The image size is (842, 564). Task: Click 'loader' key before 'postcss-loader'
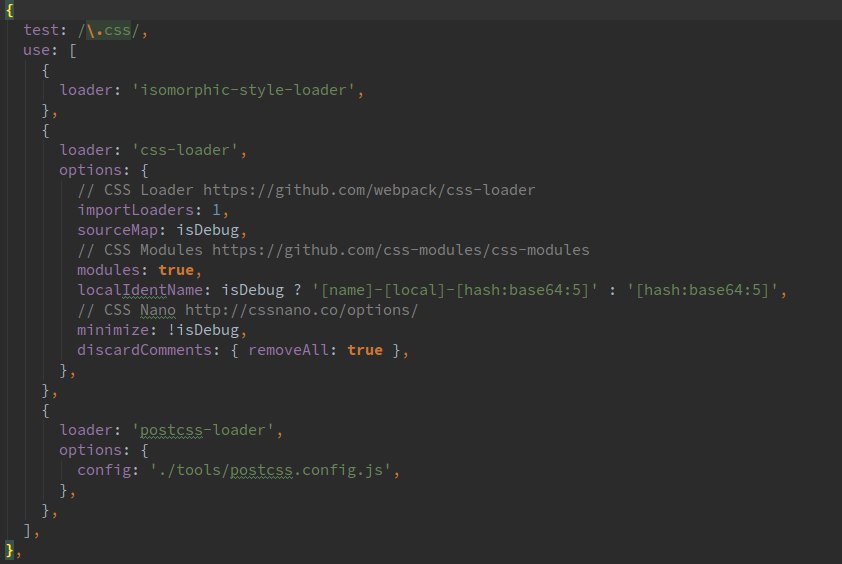point(86,430)
